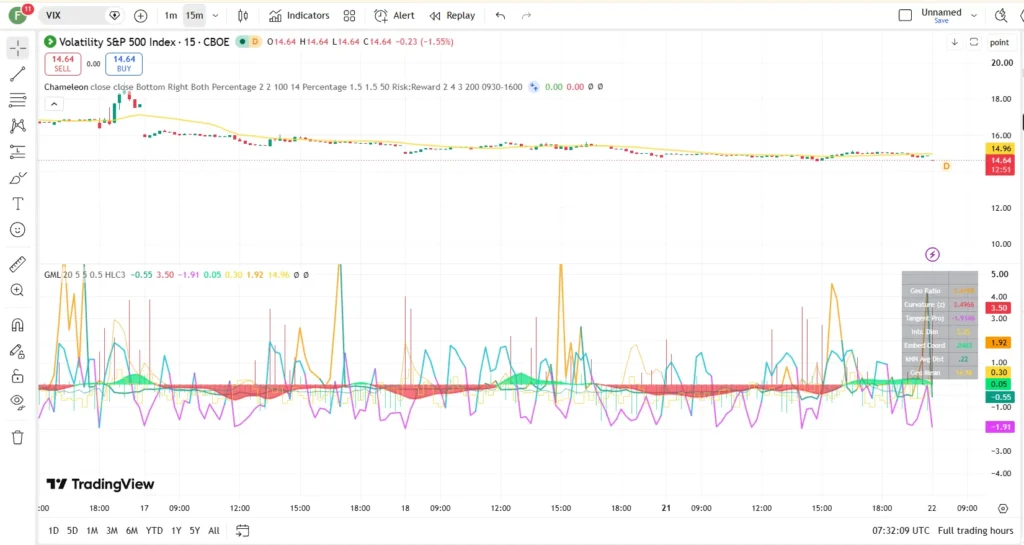Image resolution: width=1024 pixels, height=545 pixels.
Task: Toggle stay in drawing mode
Action: coord(18,351)
